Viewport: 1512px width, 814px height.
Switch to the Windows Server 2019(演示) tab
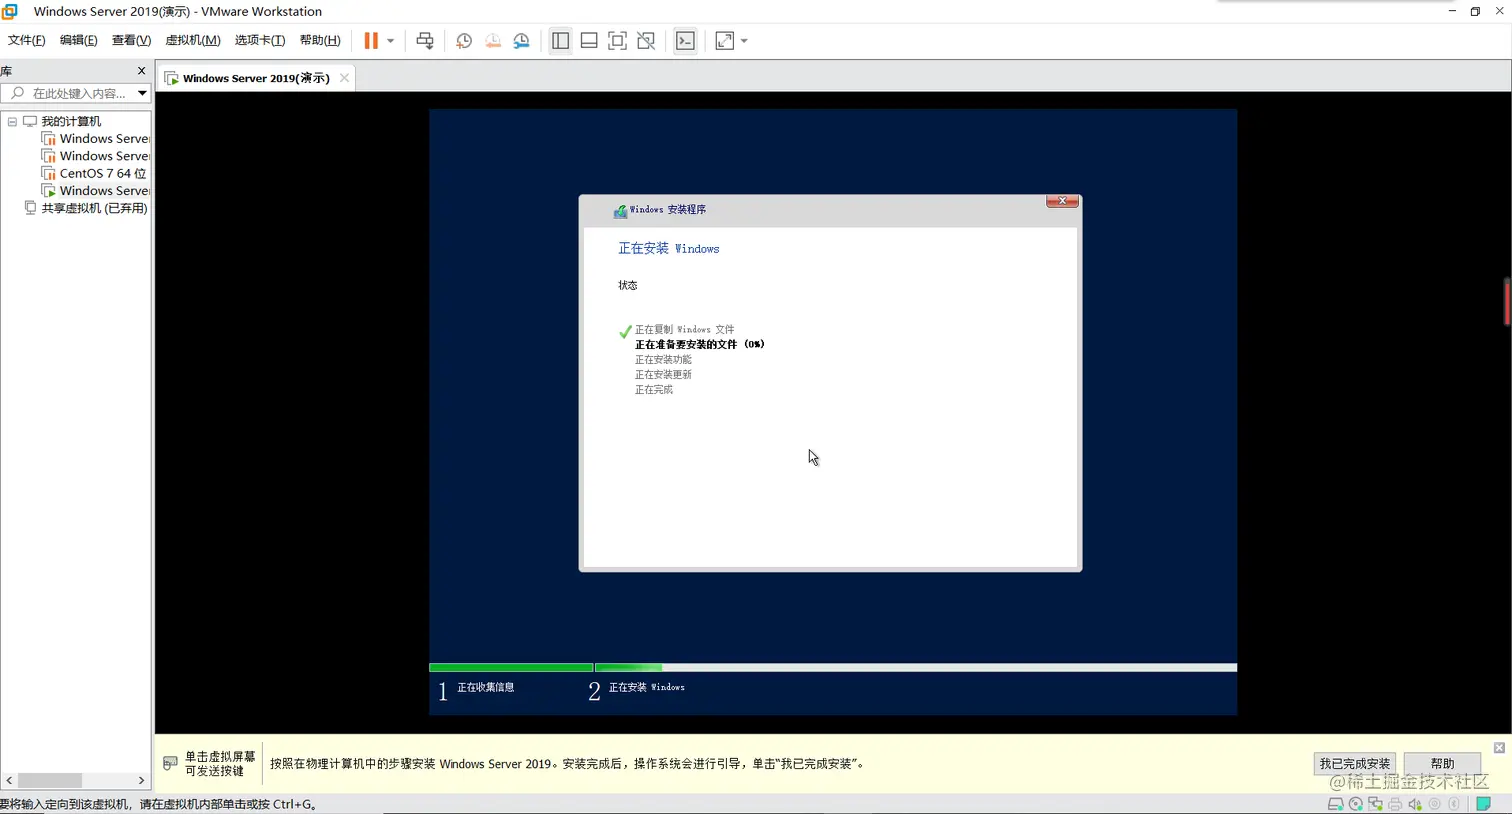click(256, 78)
